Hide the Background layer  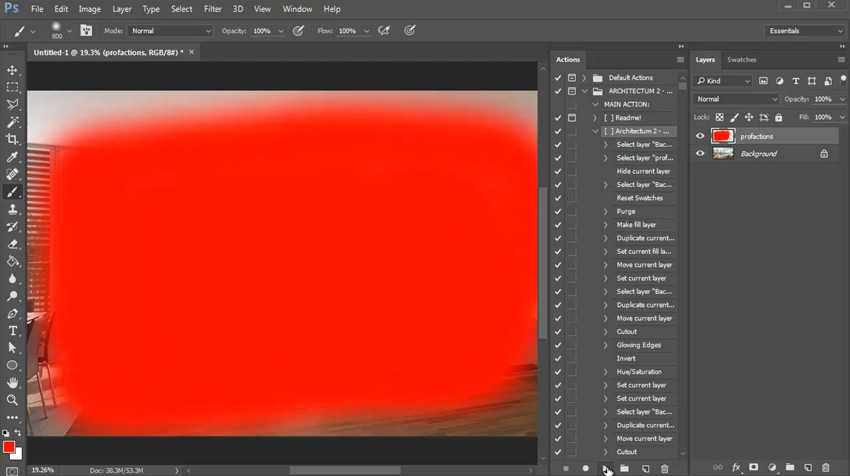point(700,153)
